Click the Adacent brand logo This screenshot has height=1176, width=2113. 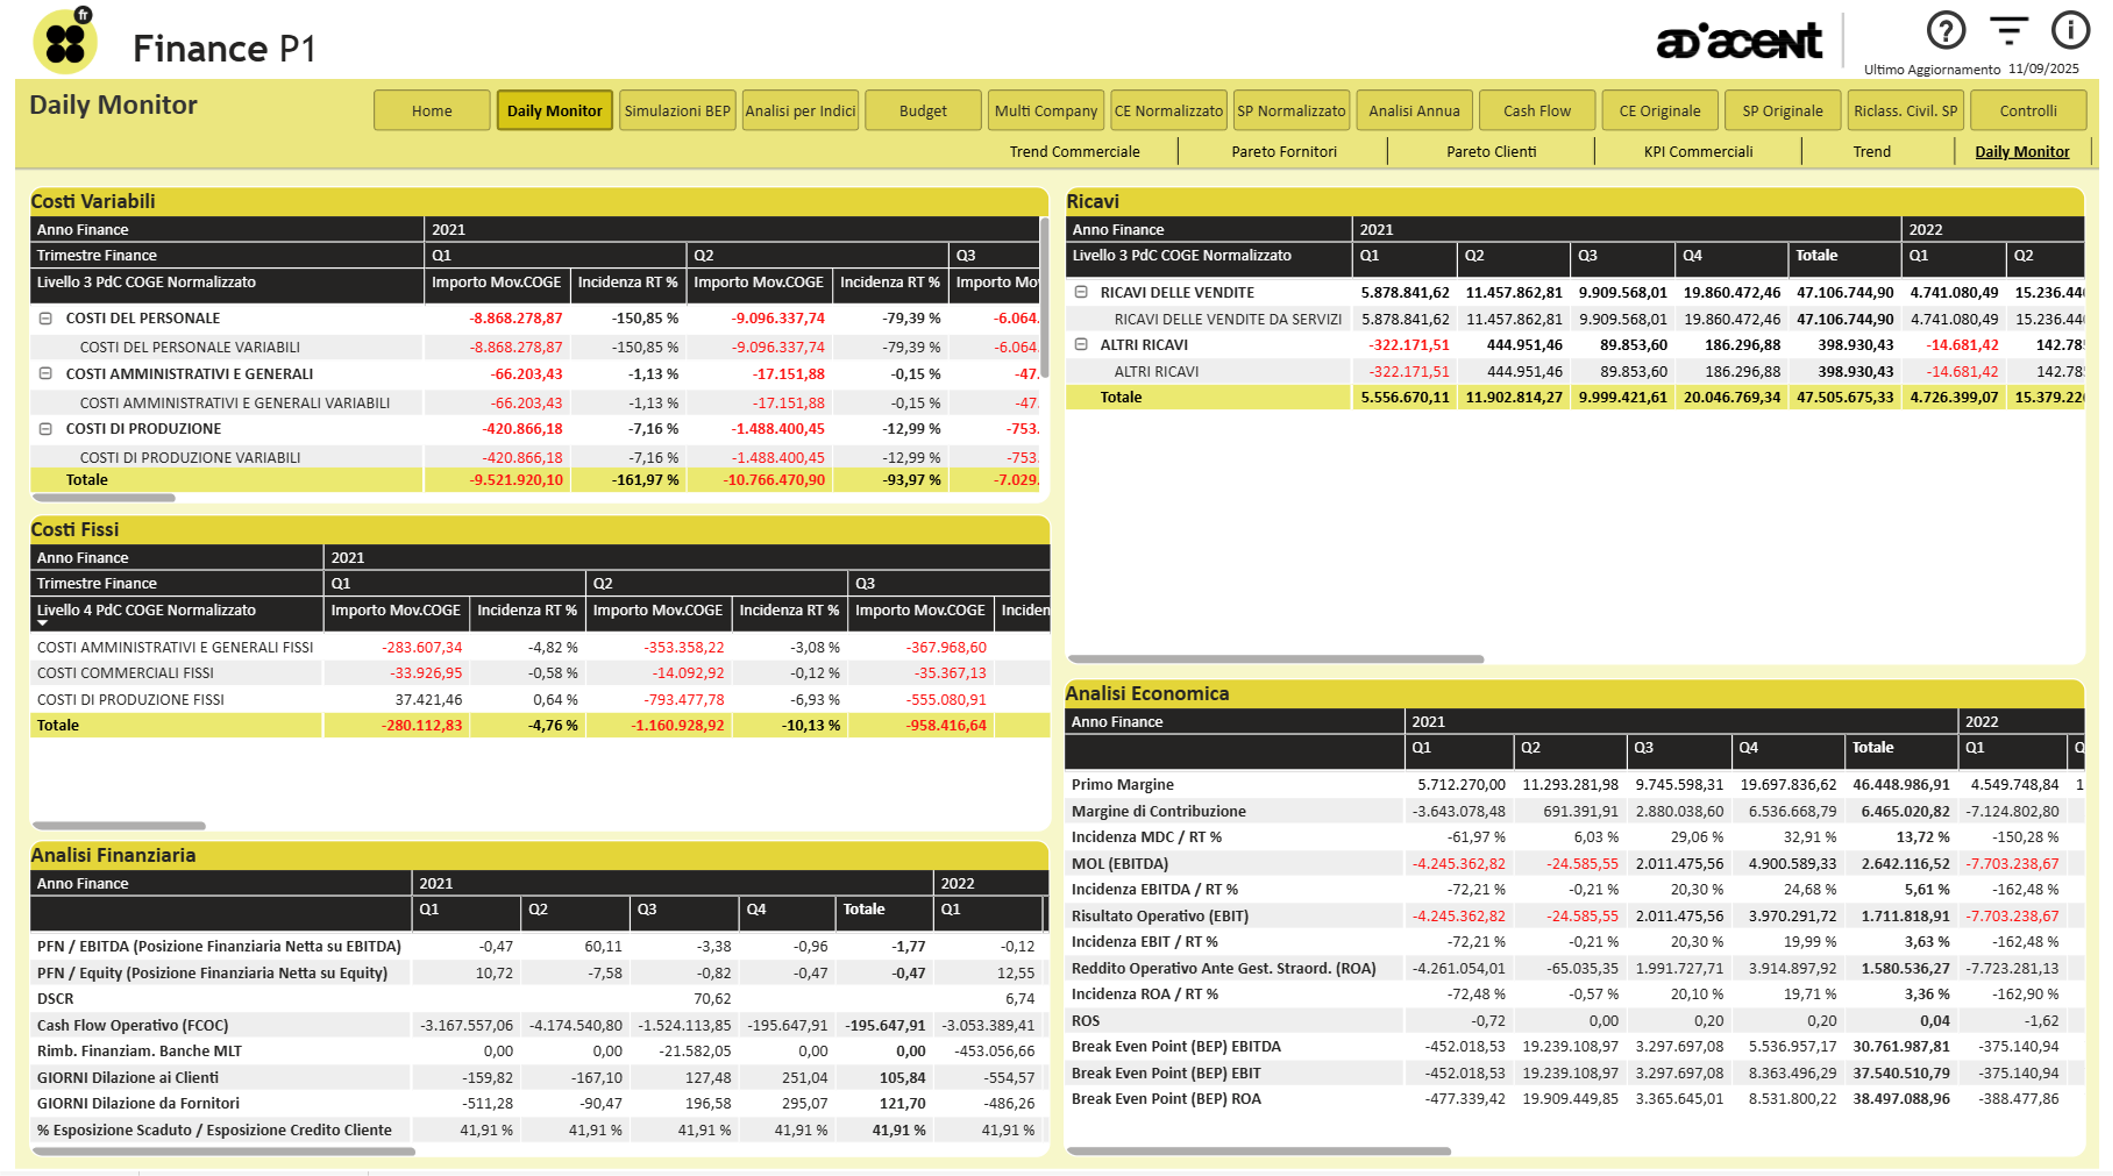pyautogui.click(x=1739, y=41)
